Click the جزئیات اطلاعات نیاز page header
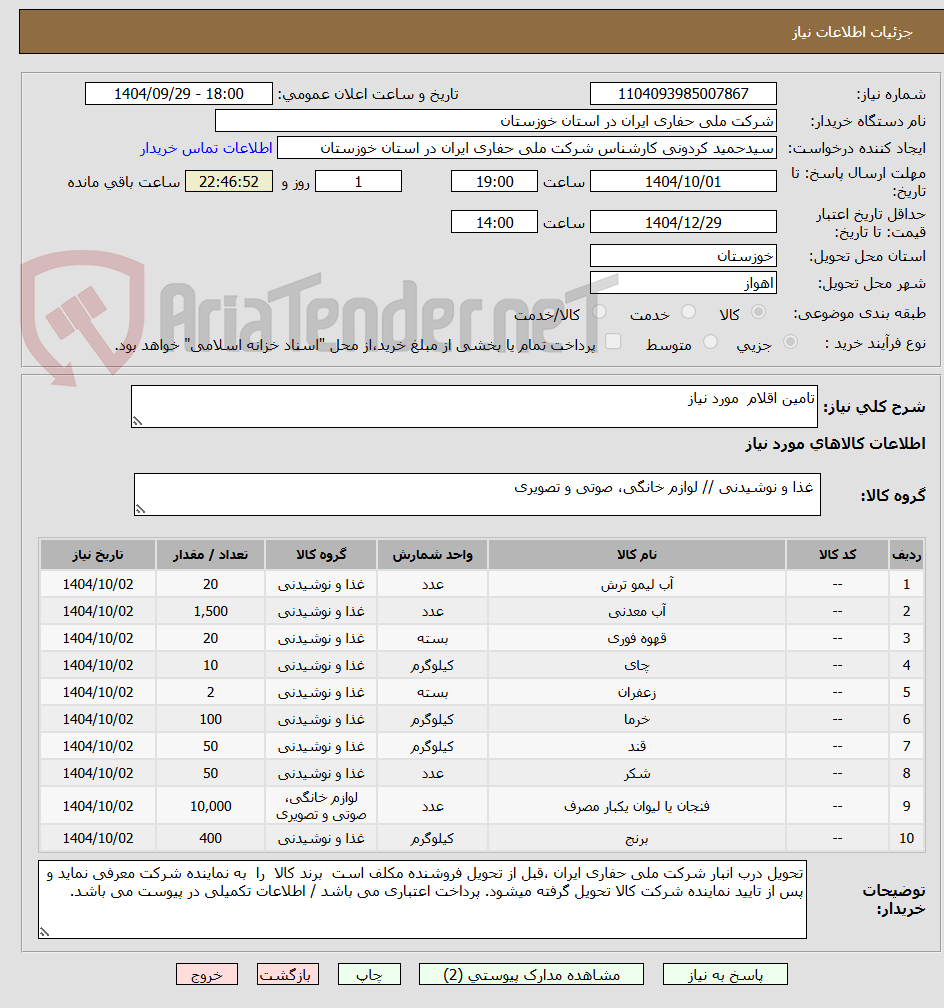The height and width of the screenshot is (1008, 944). pyautogui.click(x=852, y=32)
